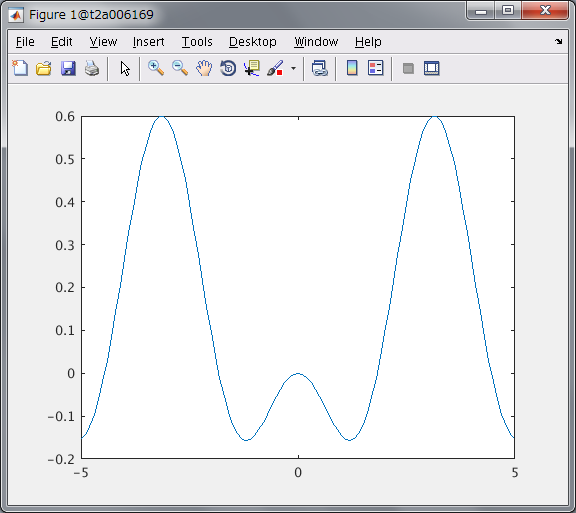This screenshot has height=513, width=576.
Task: Open the Tools menu
Action: [197, 42]
